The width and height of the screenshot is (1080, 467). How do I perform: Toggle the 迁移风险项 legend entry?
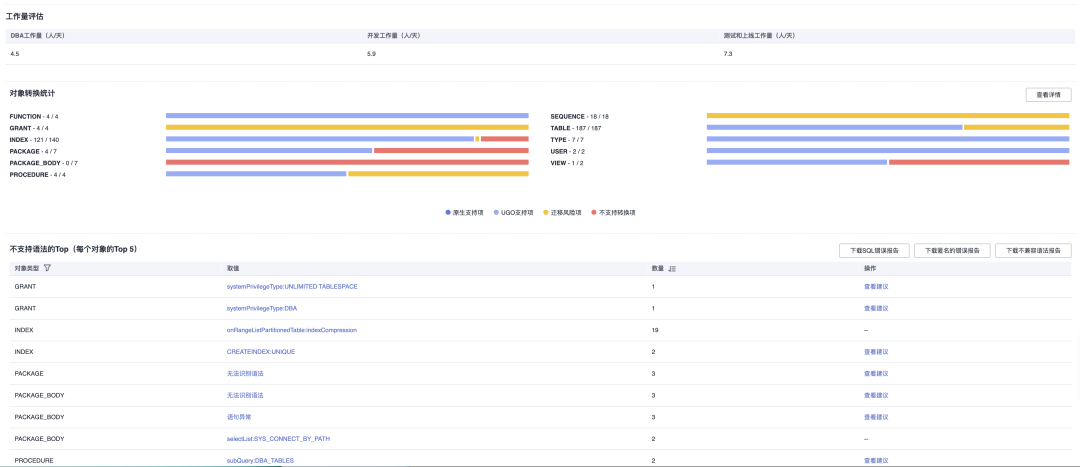(560, 212)
